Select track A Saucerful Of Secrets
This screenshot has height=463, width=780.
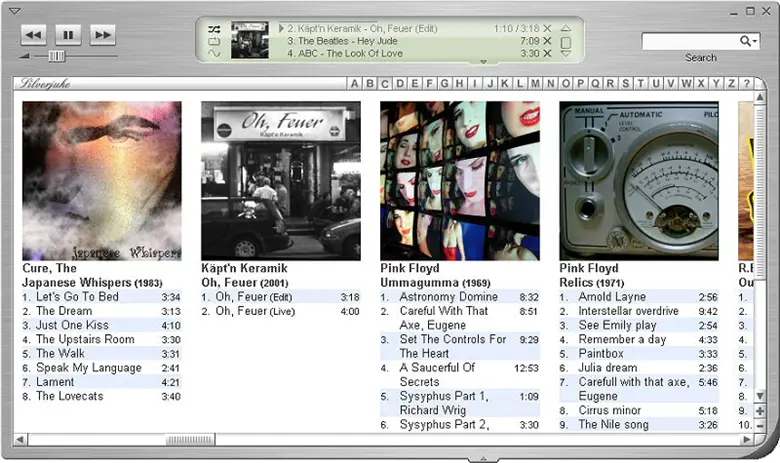coord(460,375)
